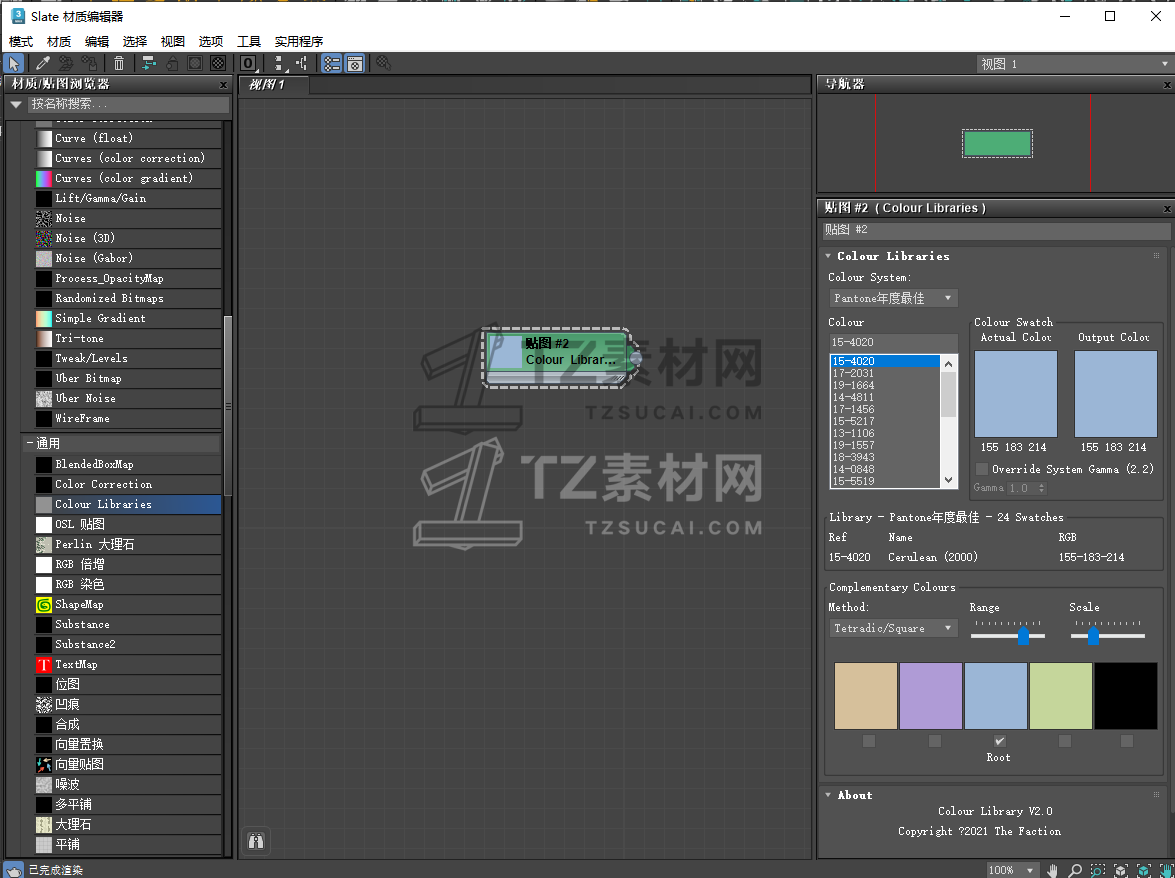The height and width of the screenshot is (878, 1175).
Task: Tick the checkbox under the purple swatch
Action: click(x=934, y=741)
